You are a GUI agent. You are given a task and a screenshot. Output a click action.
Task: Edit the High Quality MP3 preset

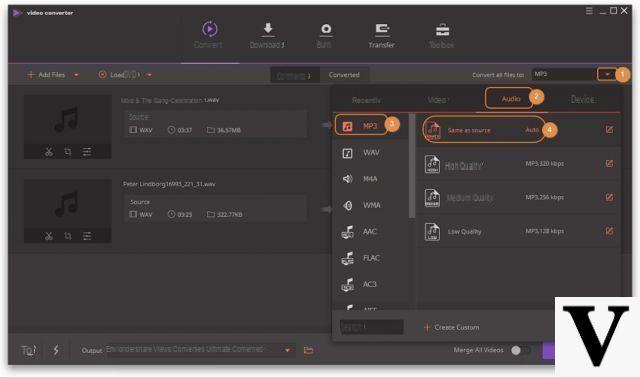click(609, 164)
